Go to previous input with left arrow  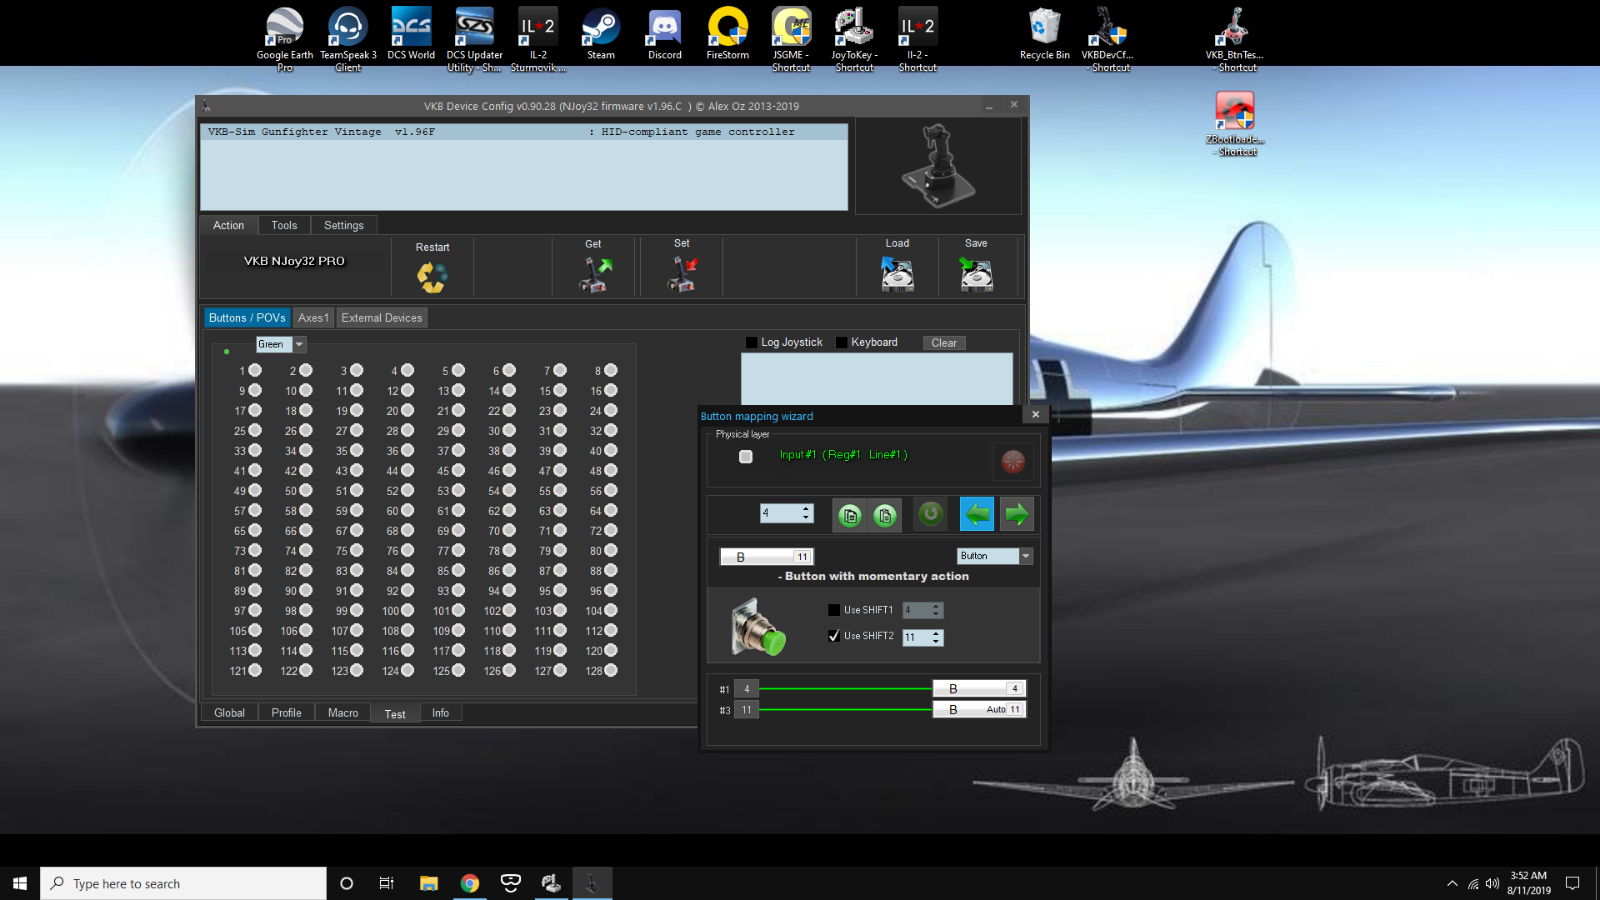[x=977, y=514]
